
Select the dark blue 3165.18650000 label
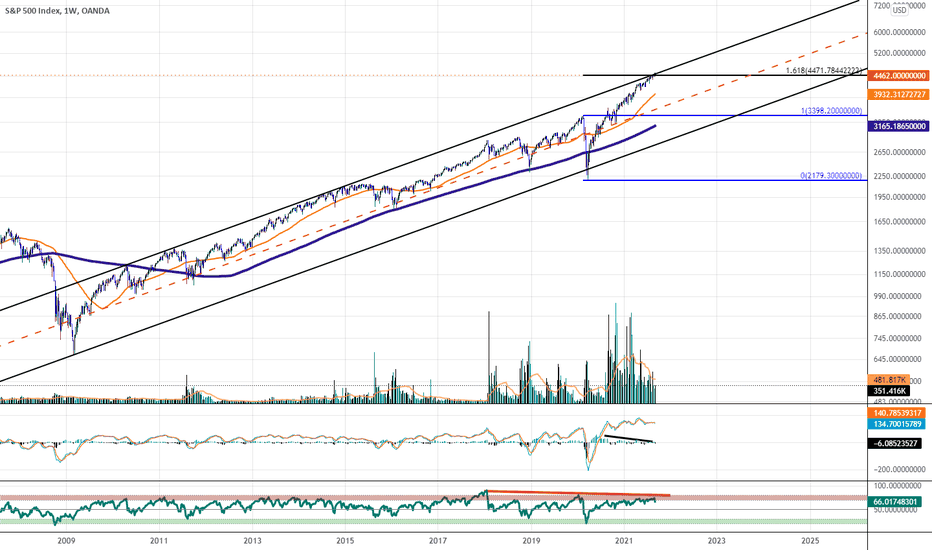click(898, 126)
